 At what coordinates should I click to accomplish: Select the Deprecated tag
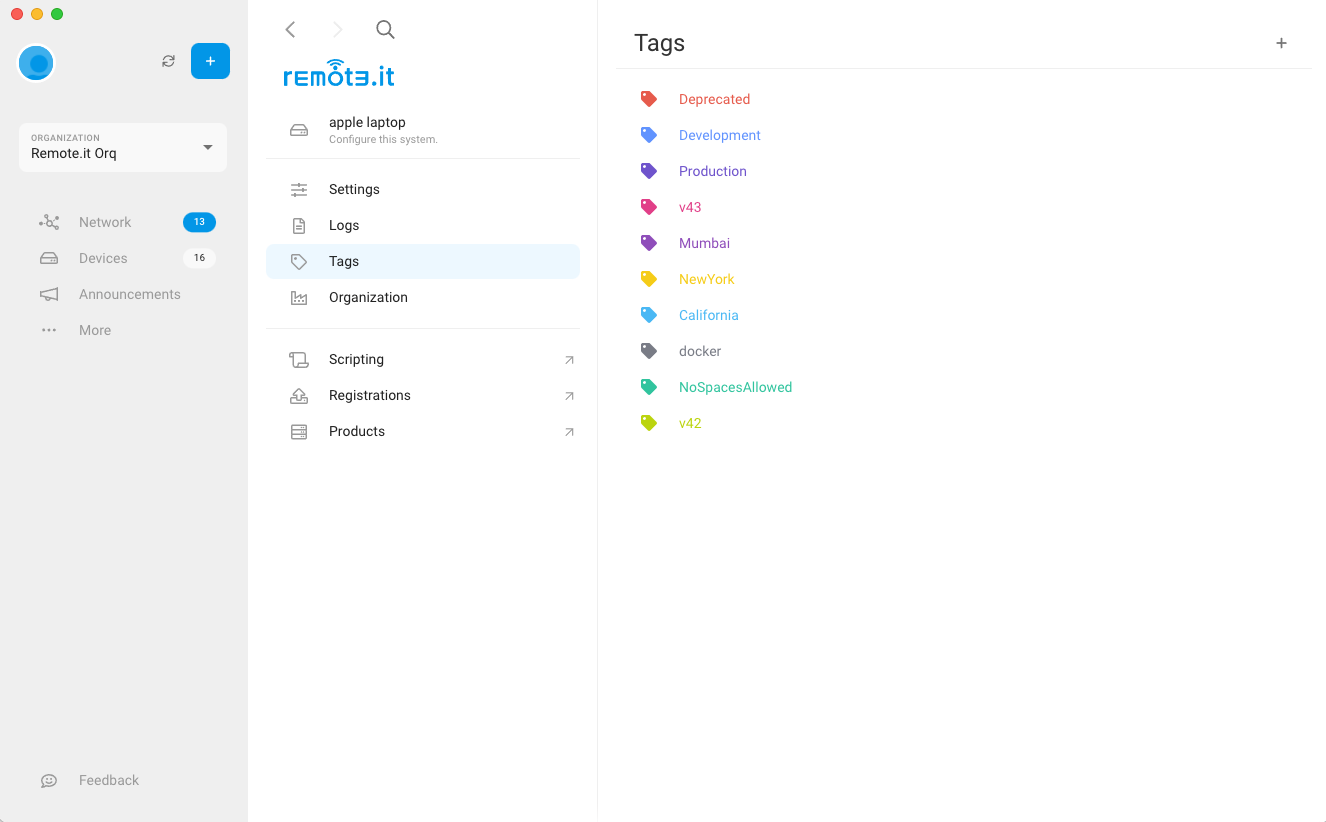point(714,99)
